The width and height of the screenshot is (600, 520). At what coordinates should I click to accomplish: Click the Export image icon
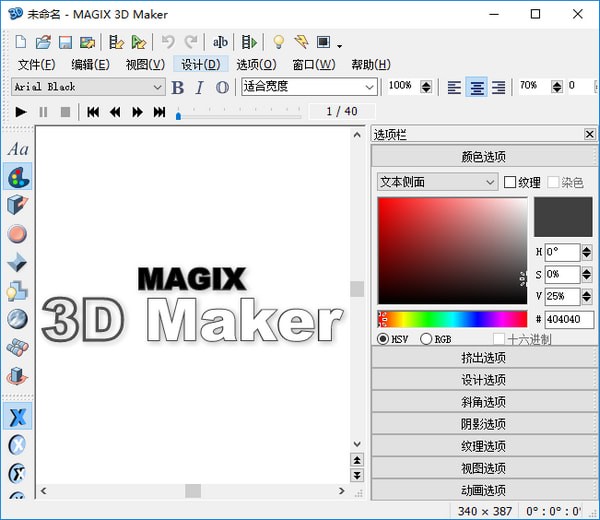(x=87, y=42)
